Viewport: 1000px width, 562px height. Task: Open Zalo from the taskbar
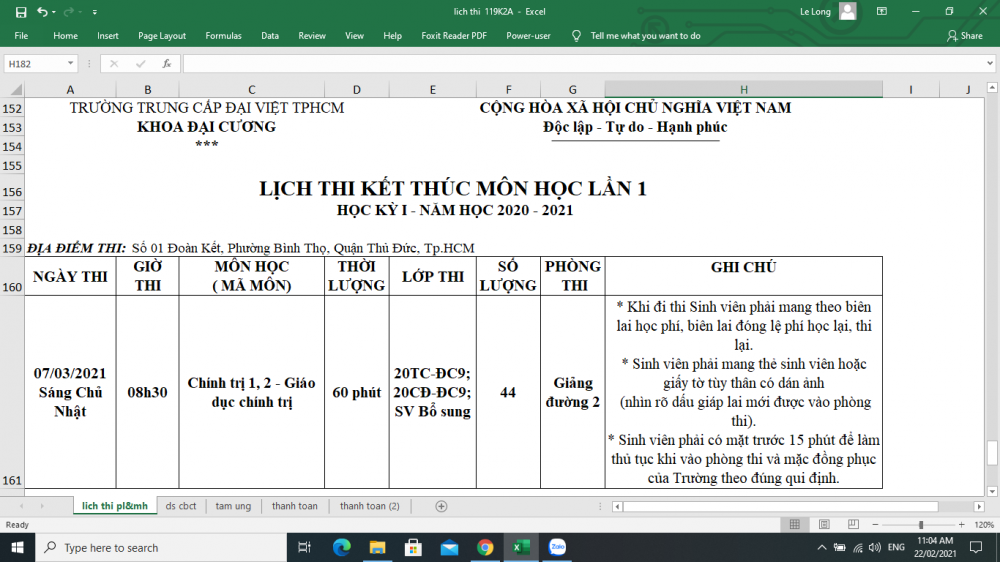[556, 547]
